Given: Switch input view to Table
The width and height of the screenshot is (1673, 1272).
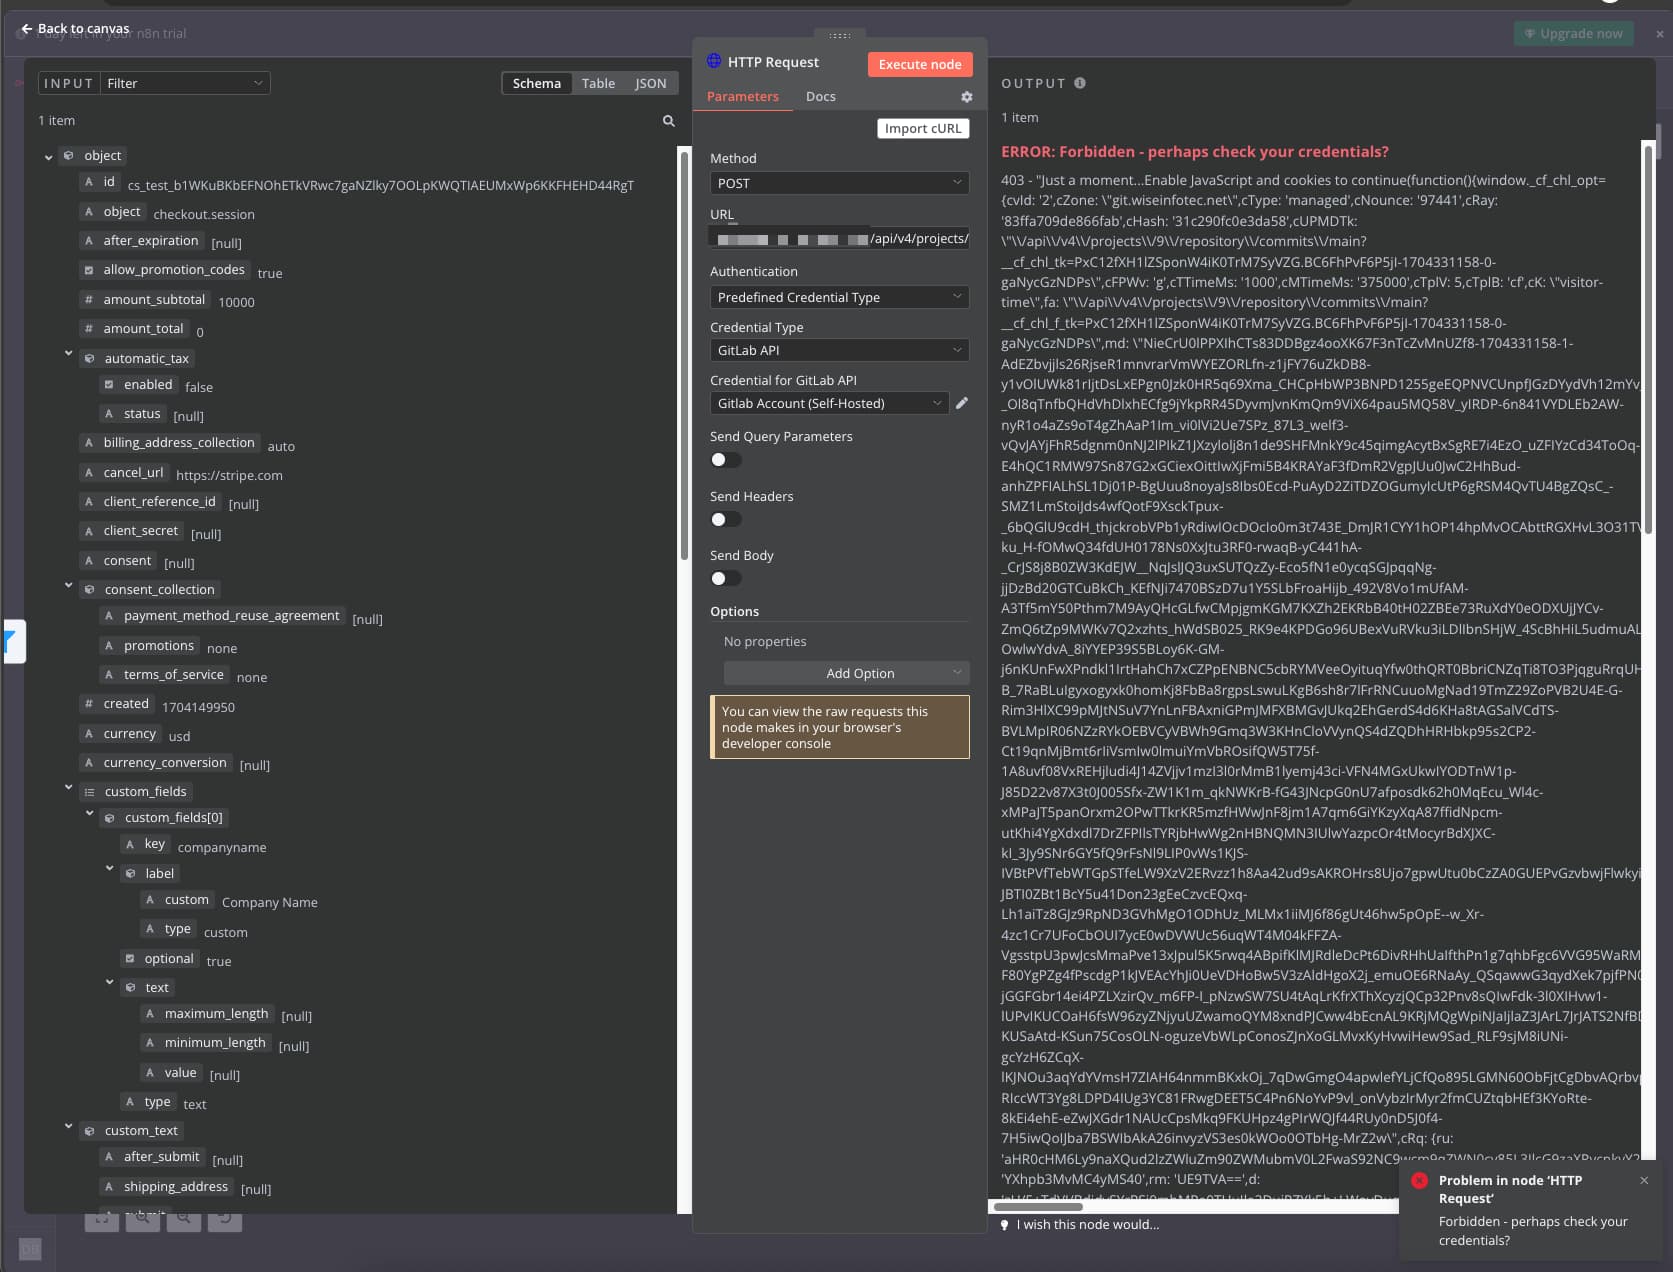Looking at the screenshot, I should pos(598,83).
